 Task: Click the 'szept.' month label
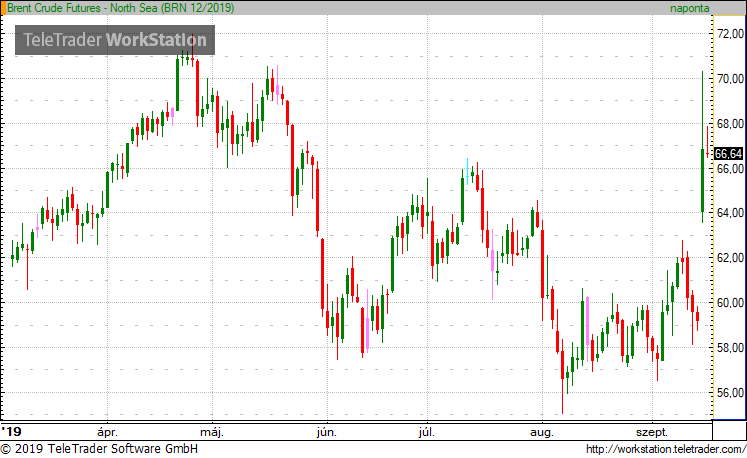pyautogui.click(x=652, y=432)
